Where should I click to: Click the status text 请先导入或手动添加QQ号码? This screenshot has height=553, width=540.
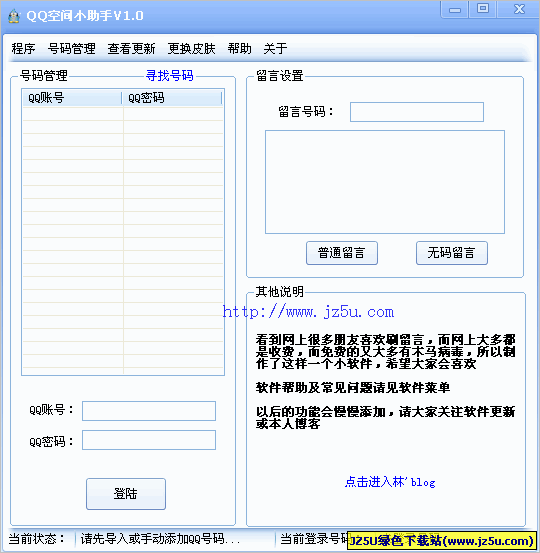pyautogui.click(x=160, y=539)
